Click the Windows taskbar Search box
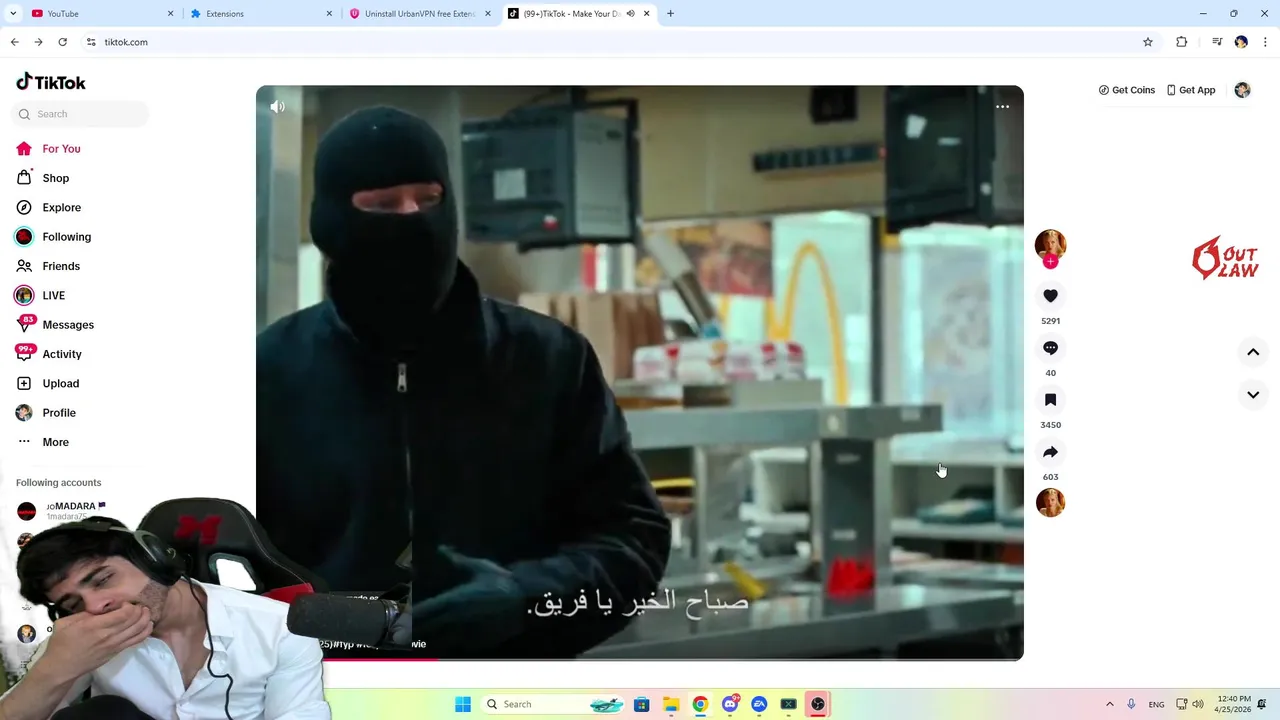1280x720 pixels. coord(554,704)
